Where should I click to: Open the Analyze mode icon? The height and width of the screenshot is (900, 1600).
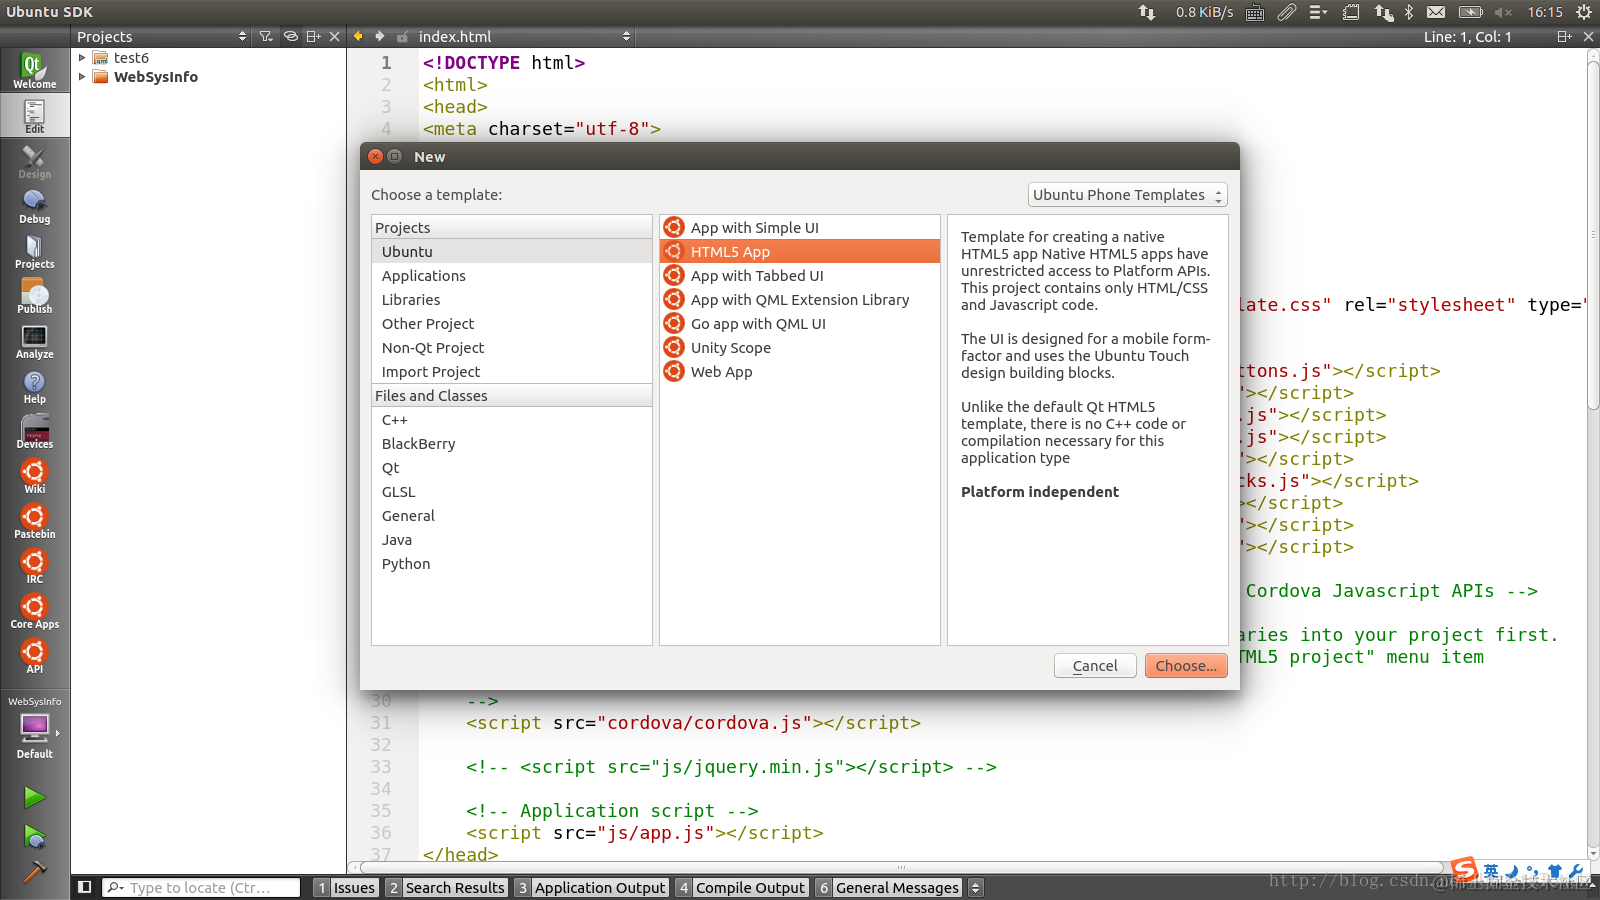[34, 341]
